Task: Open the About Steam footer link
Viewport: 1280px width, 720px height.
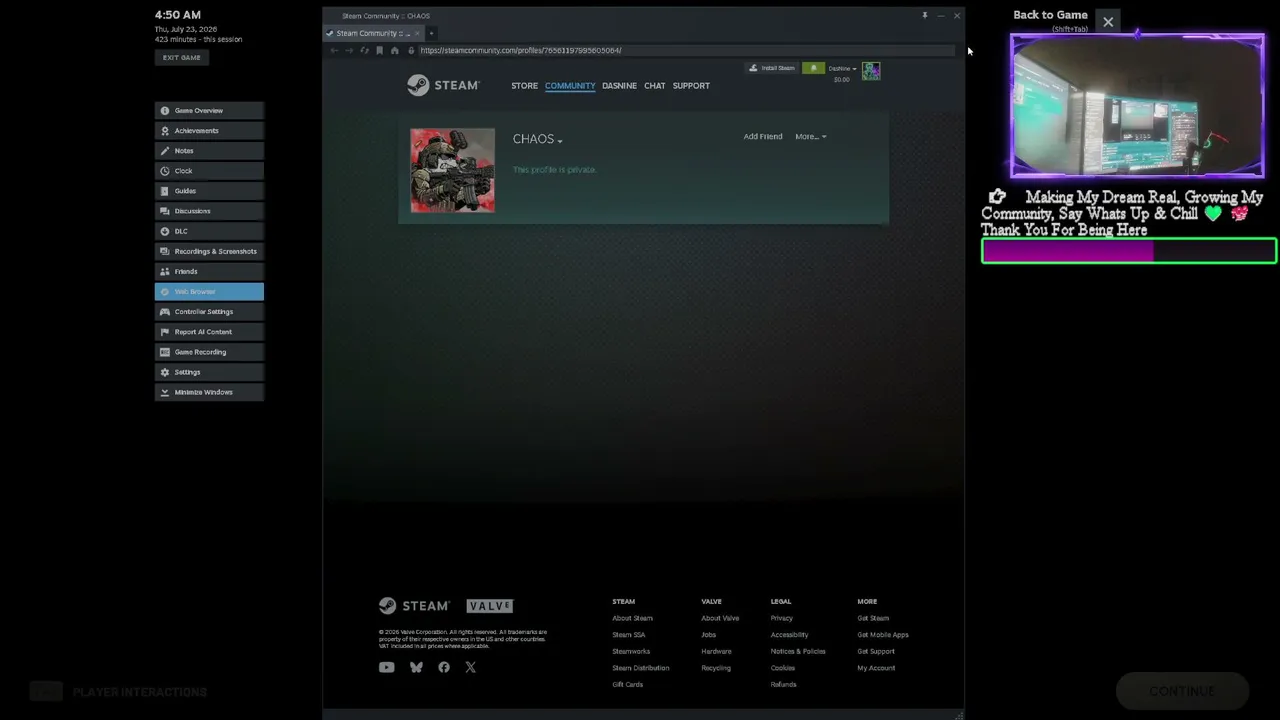Action: pos(632,618)
